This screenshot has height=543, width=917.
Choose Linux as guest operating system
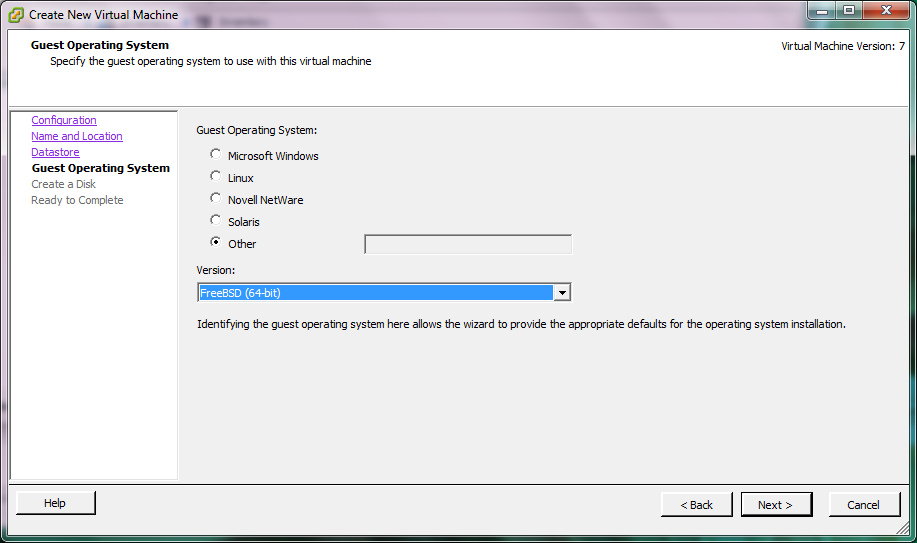tap(215, 176)
